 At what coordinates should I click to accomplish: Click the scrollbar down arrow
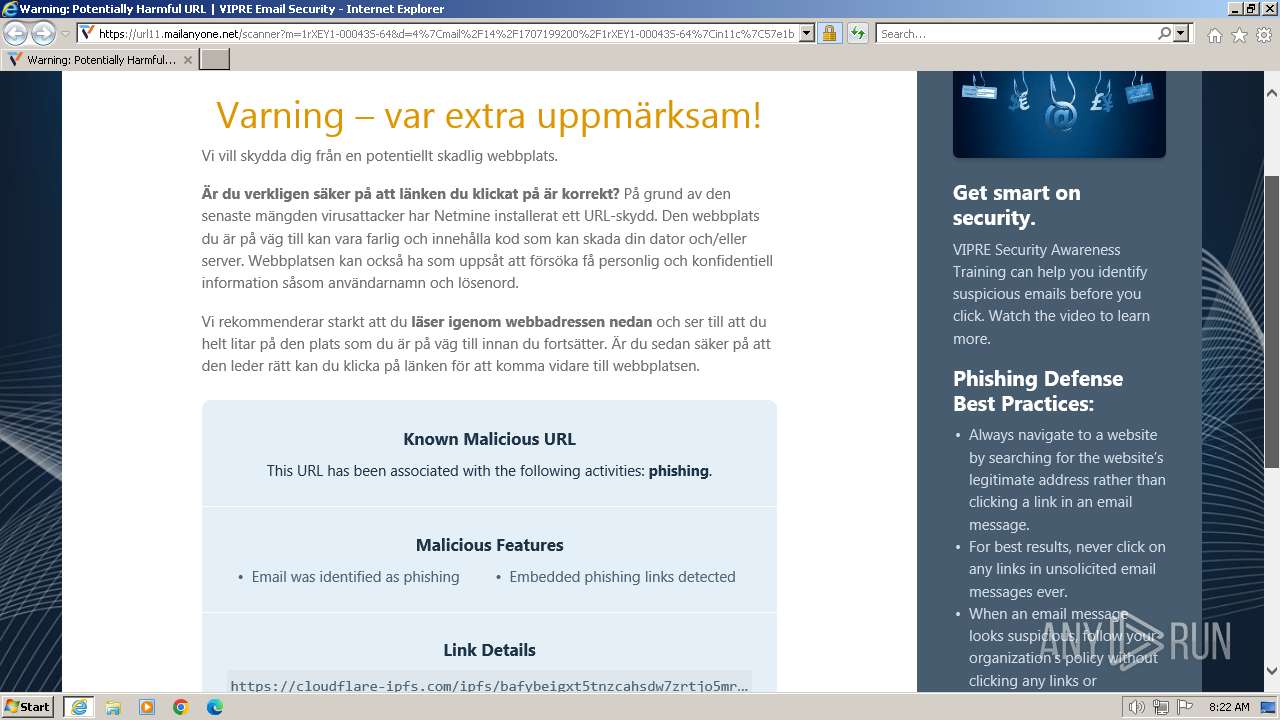(1272, 672)
